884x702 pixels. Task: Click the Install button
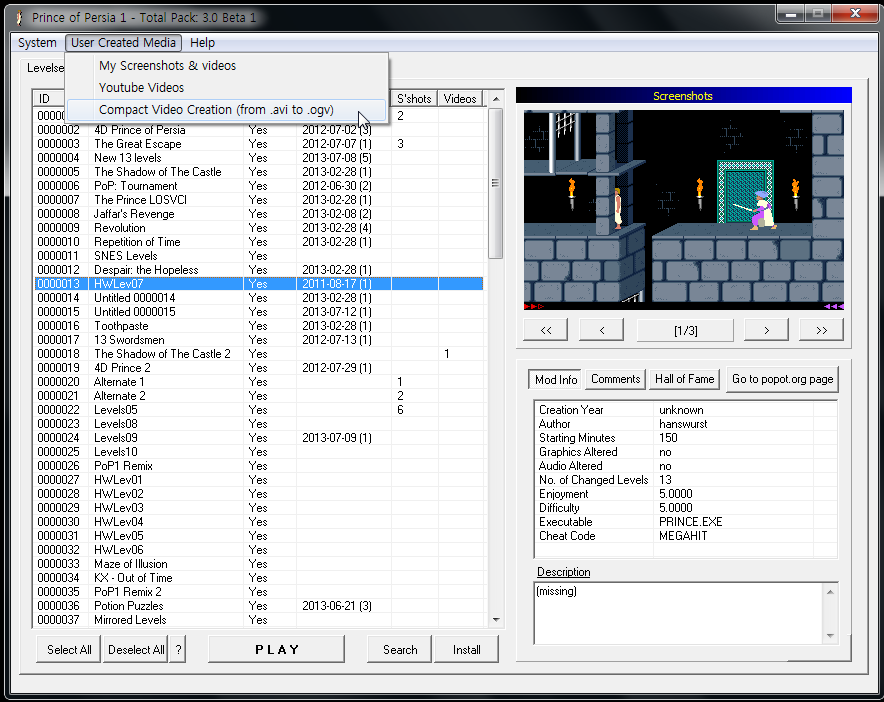point(467,650)
